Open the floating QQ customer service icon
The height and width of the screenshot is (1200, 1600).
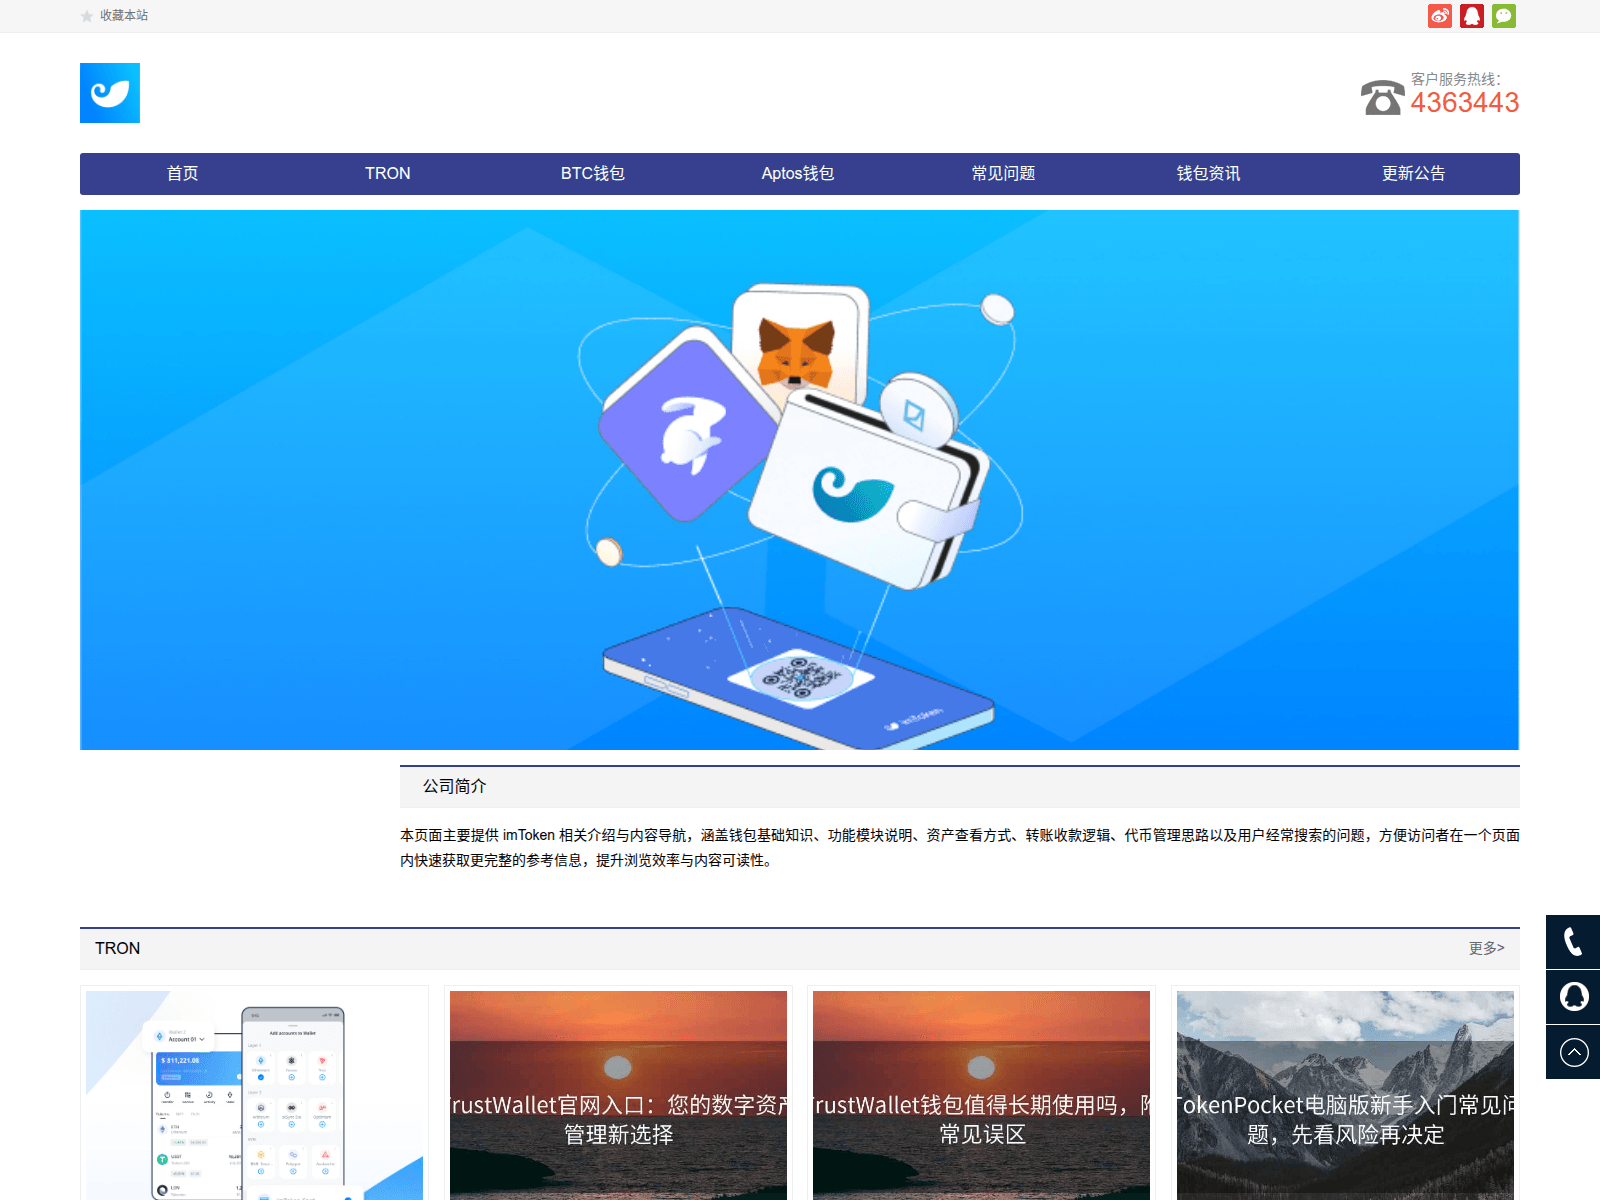[1573, 997]
